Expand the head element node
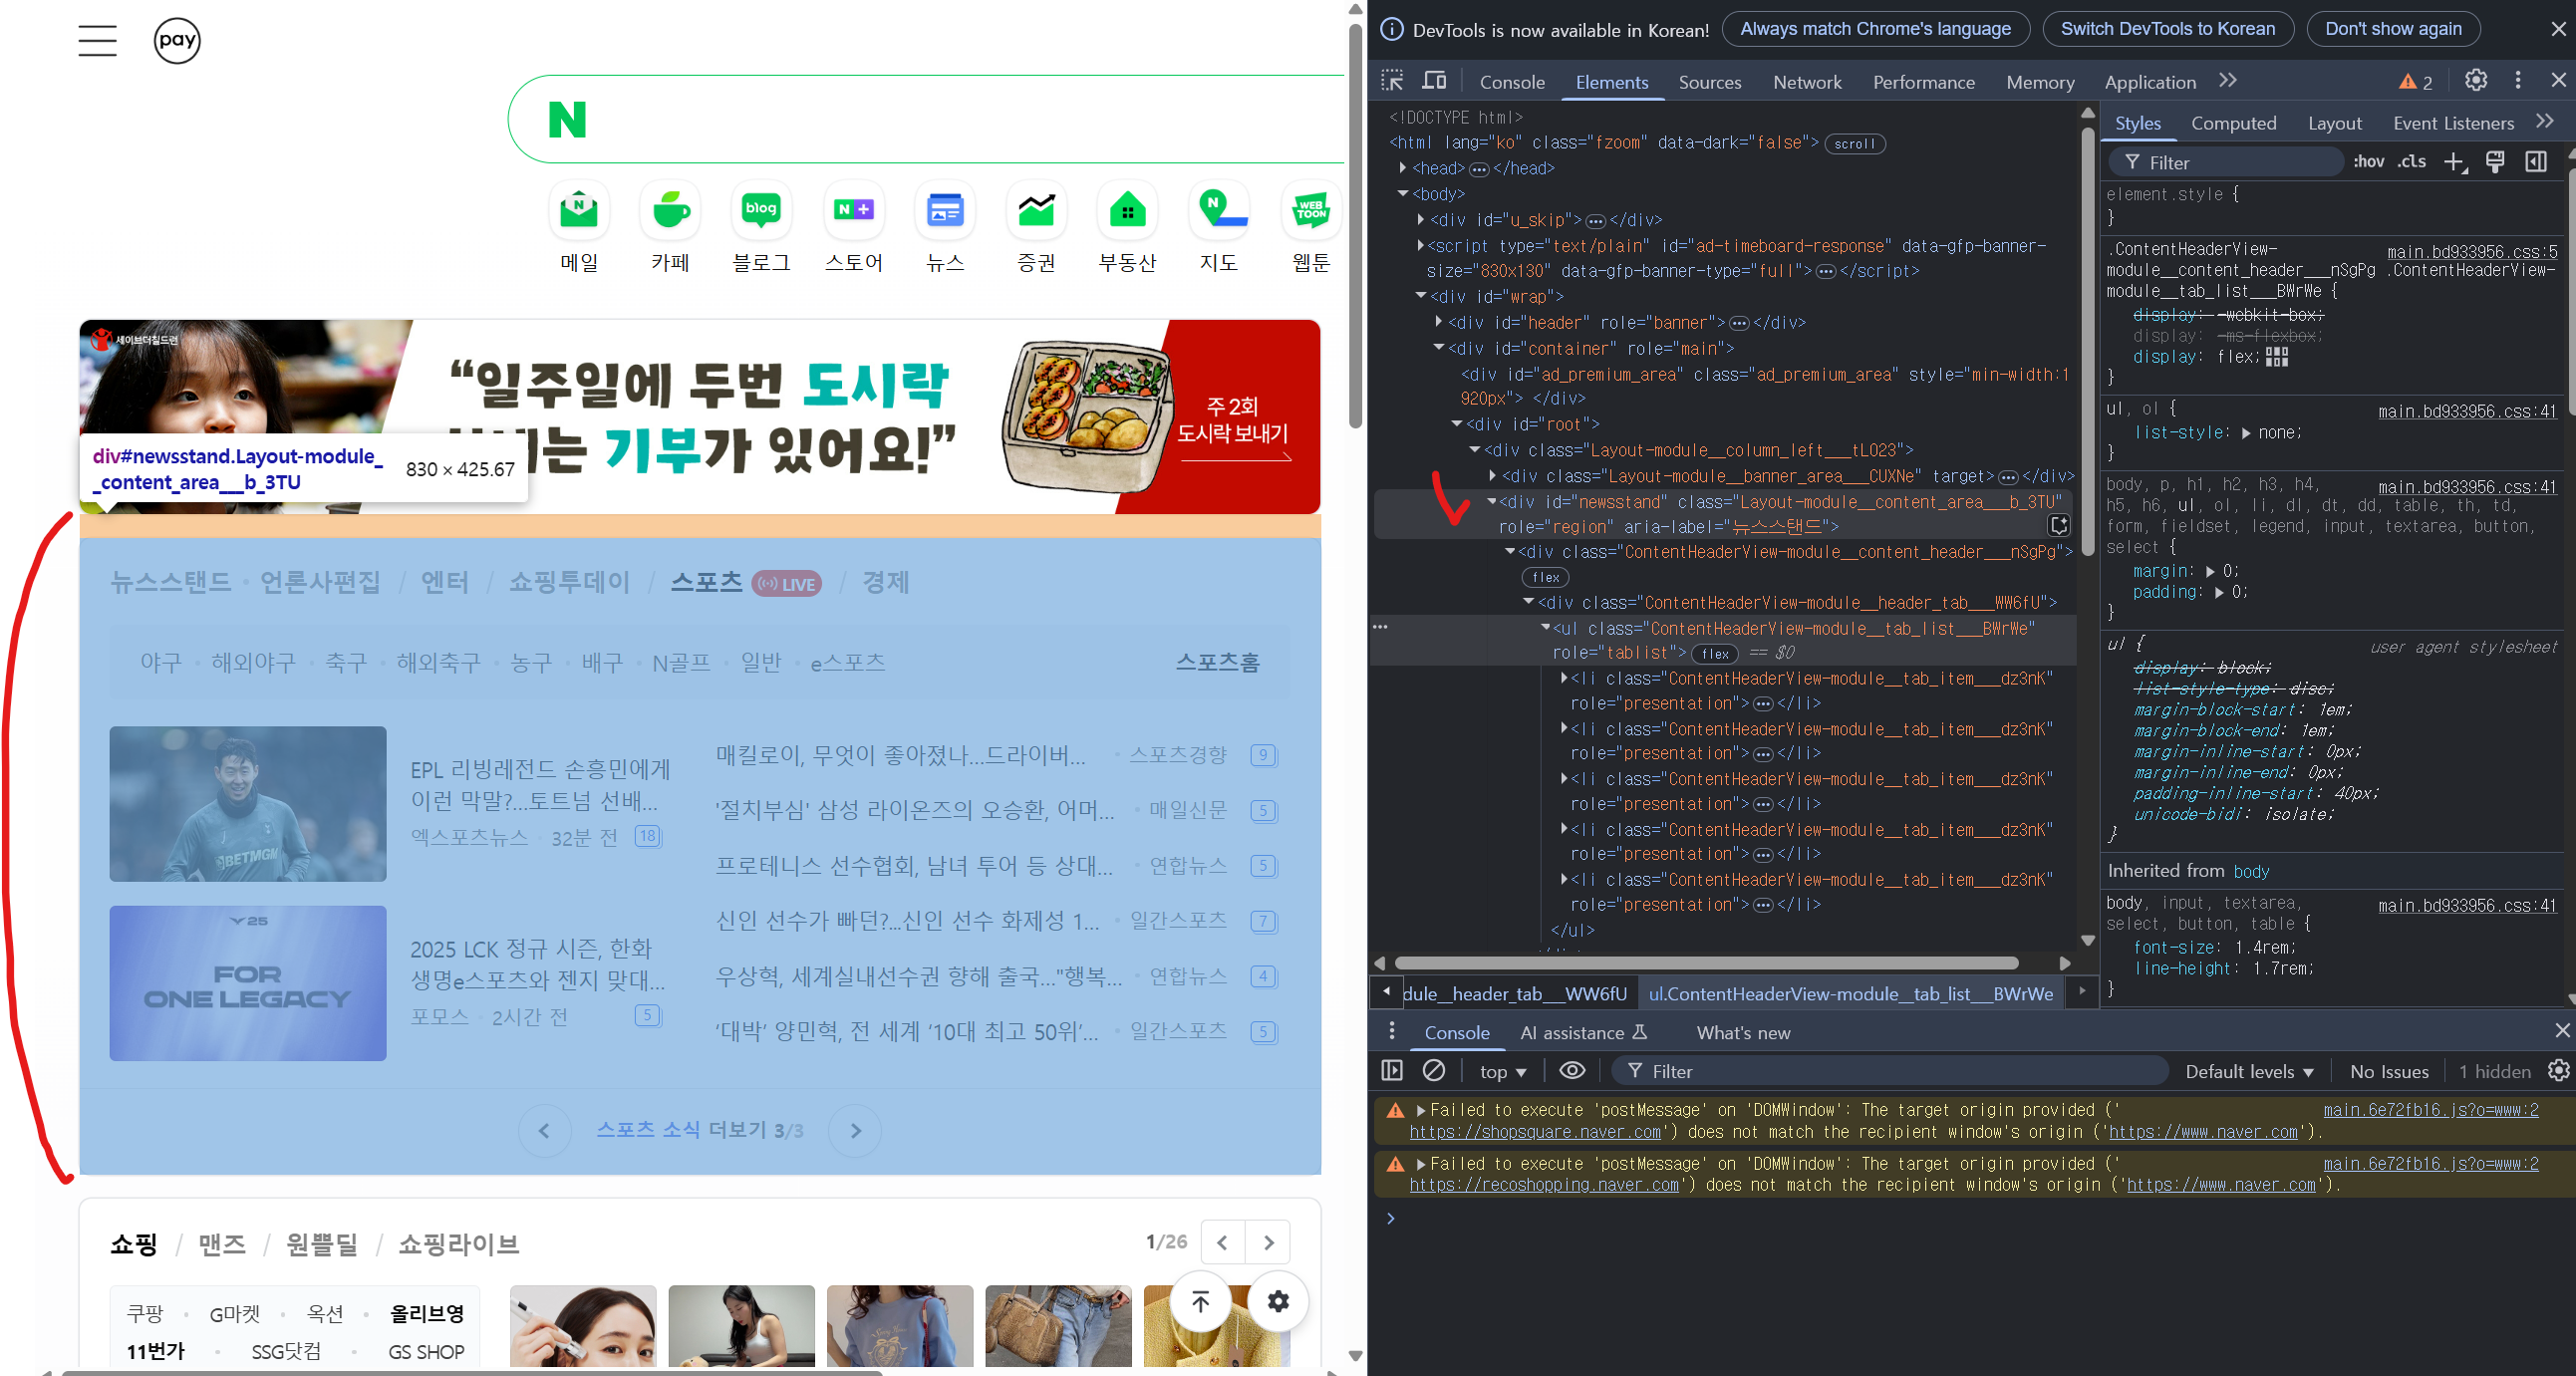This screenshot has width=2576, height=1376. coord(1403,168)
